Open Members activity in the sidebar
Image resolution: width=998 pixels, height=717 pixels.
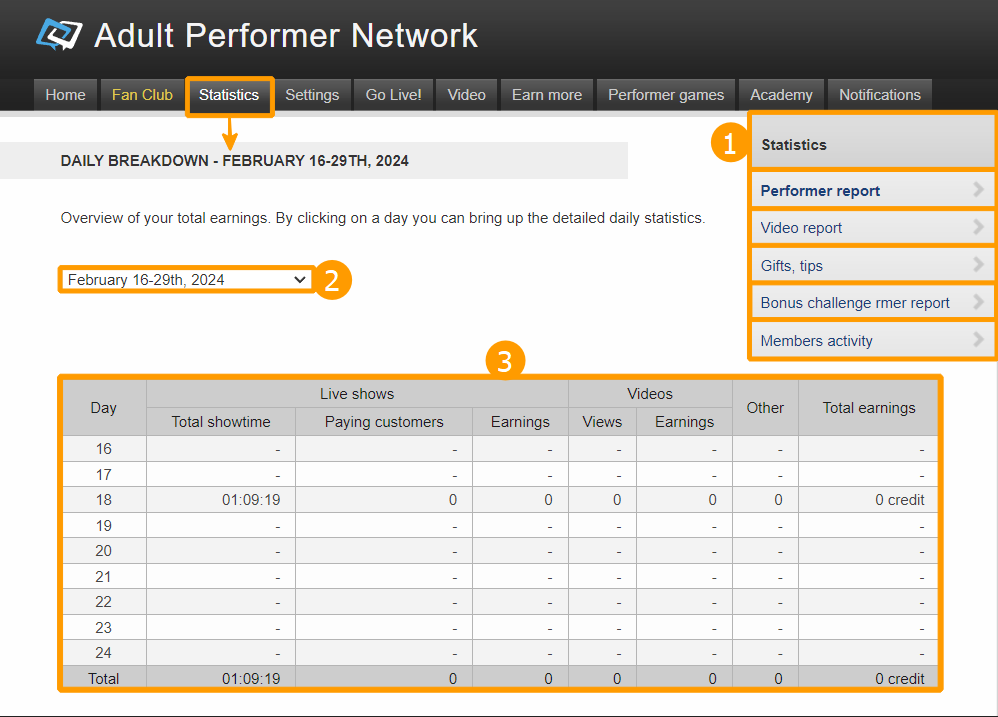tap(816, 341)
